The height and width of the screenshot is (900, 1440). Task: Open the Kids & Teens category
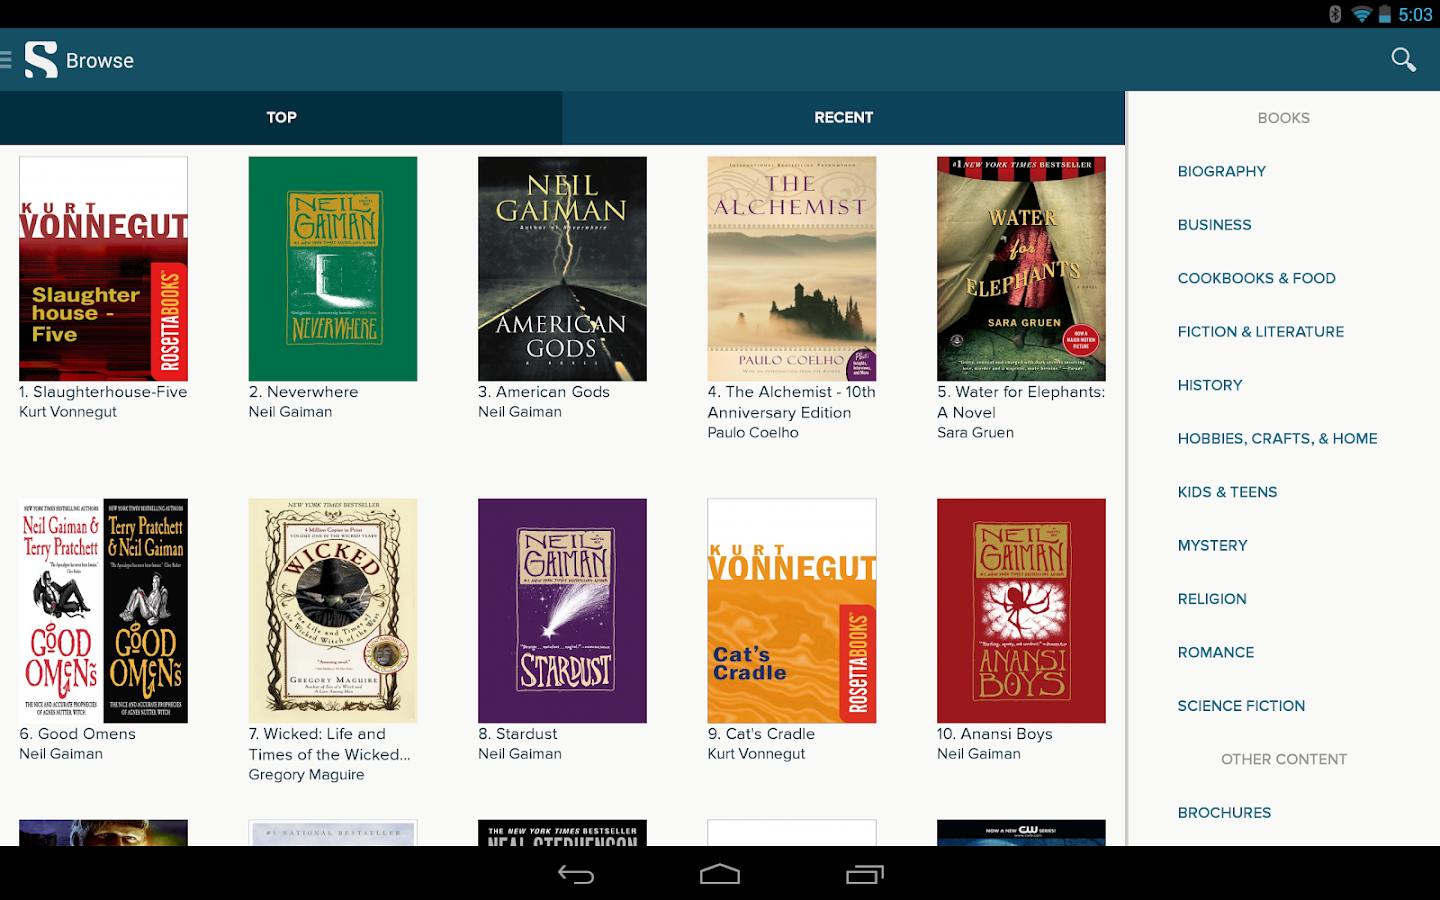(1228, 492)
